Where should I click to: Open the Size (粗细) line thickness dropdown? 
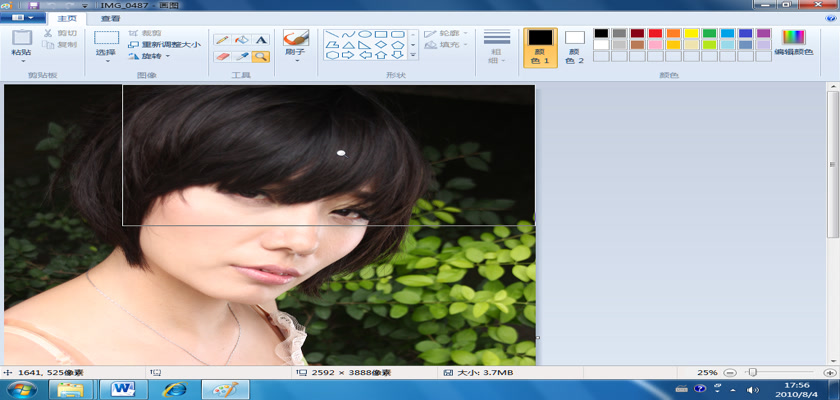497,47
